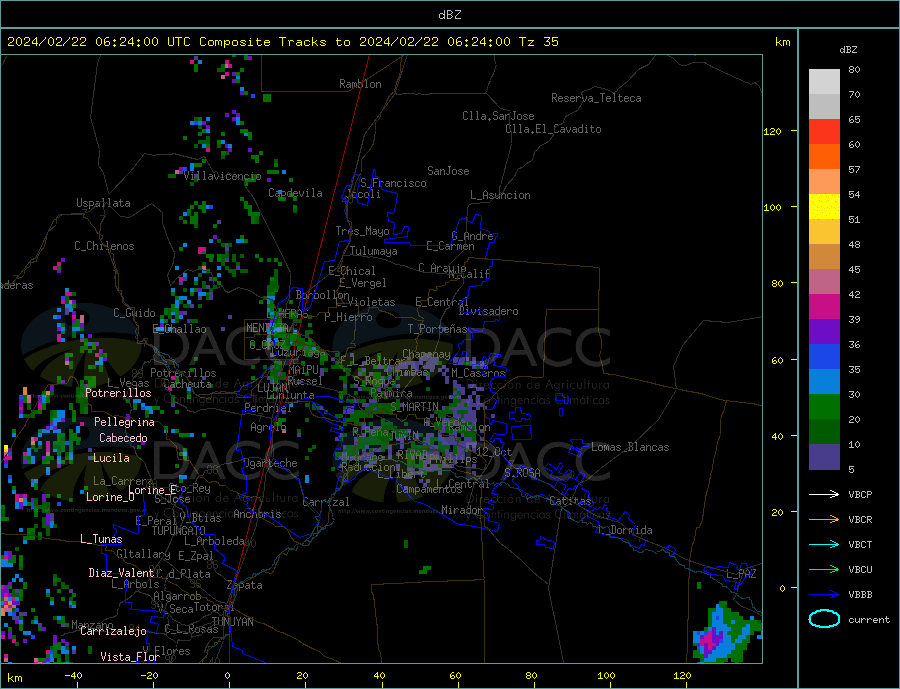900x689 pixels.
Task: Click the 'Agrelo' map label
Action: click(268, 428)
